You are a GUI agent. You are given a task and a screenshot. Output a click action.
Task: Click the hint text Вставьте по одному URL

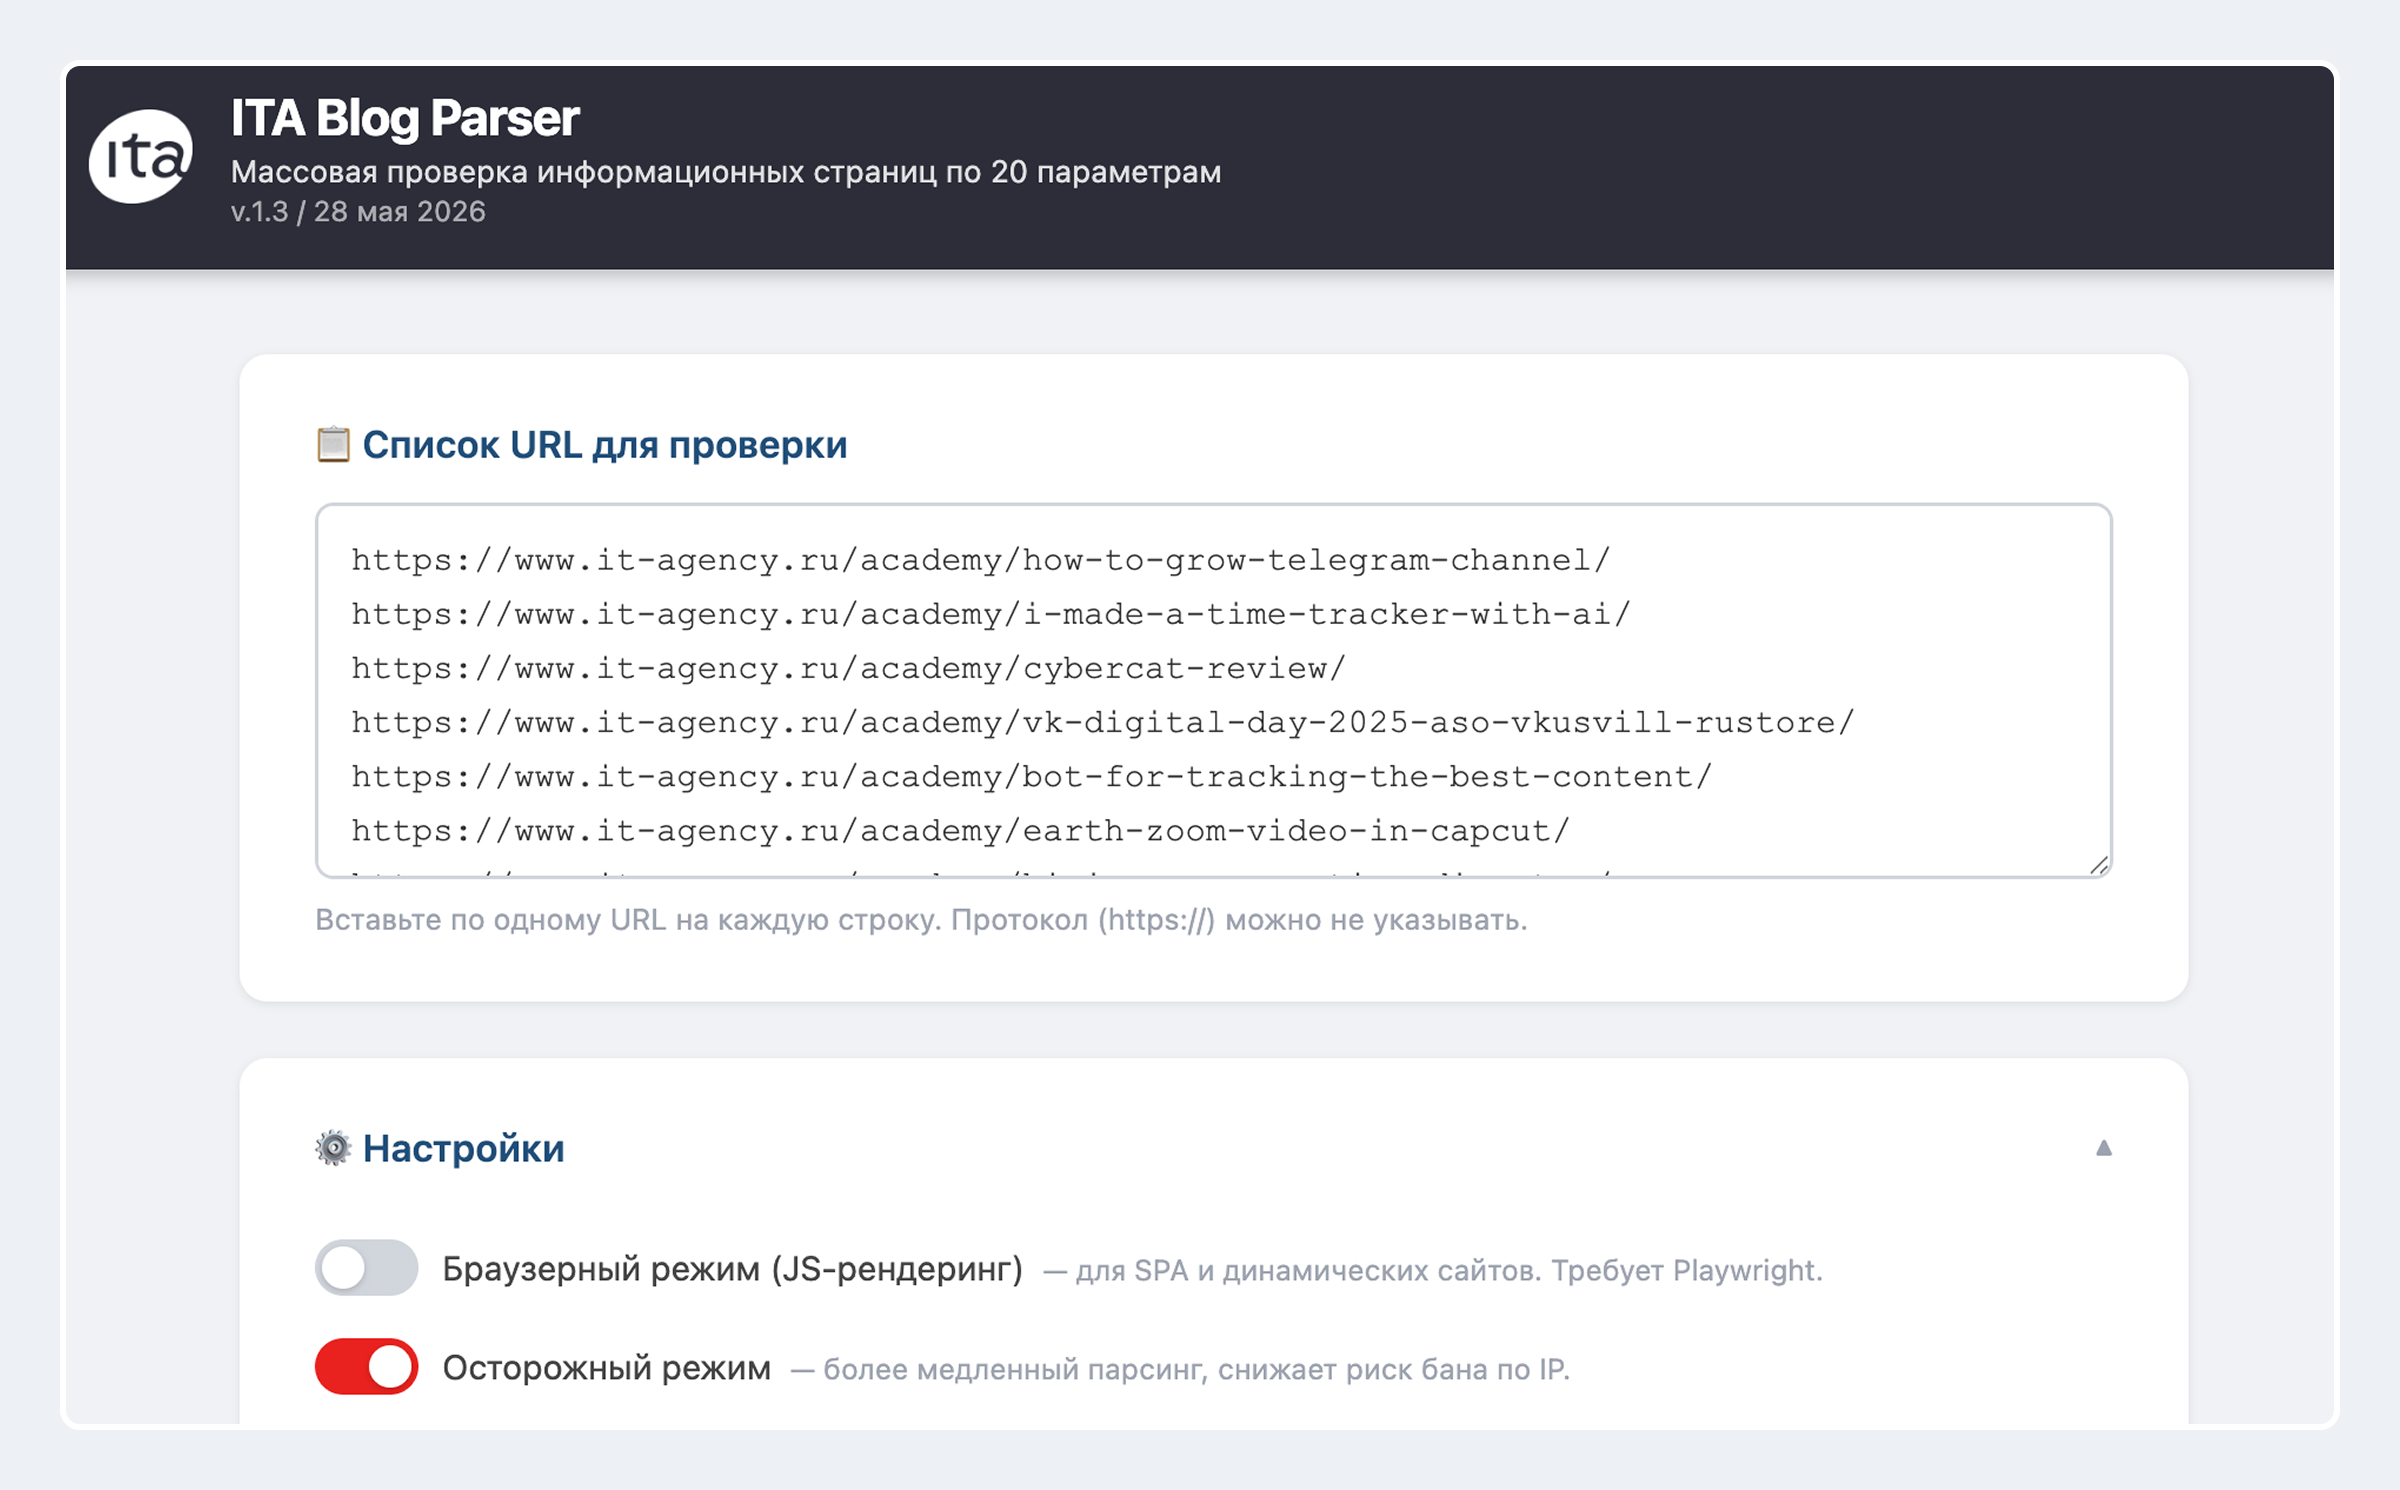(921, 920)
